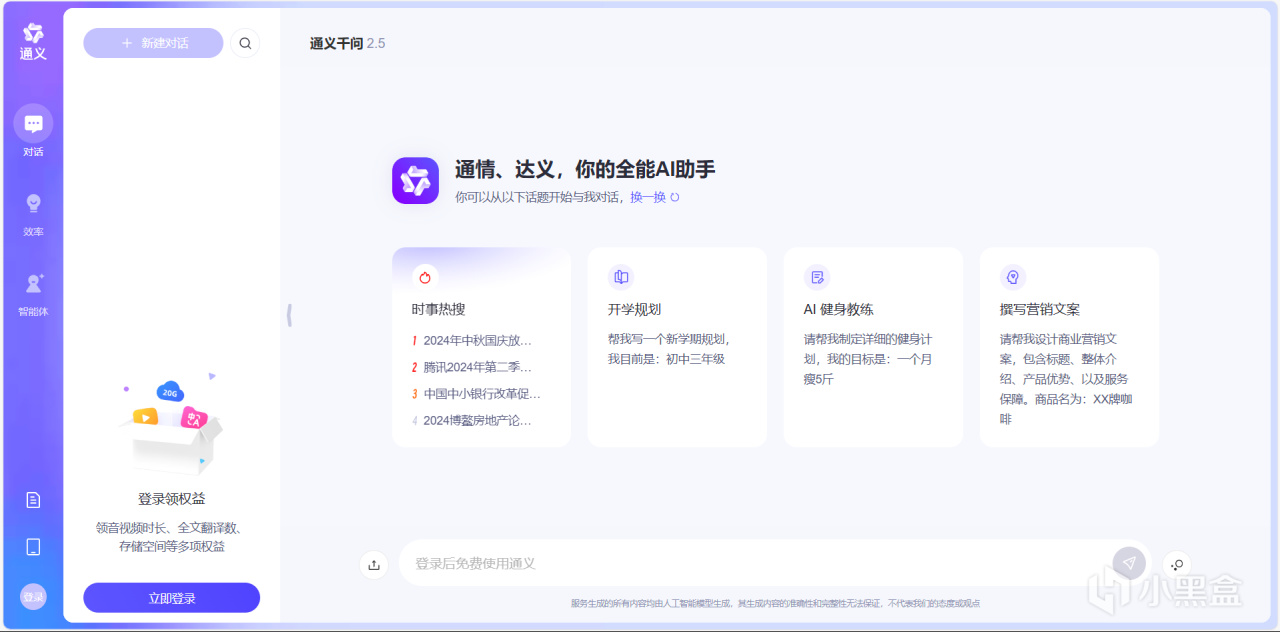
Task: Click the round icon right of send button
Action: (x=1177, y=564)
